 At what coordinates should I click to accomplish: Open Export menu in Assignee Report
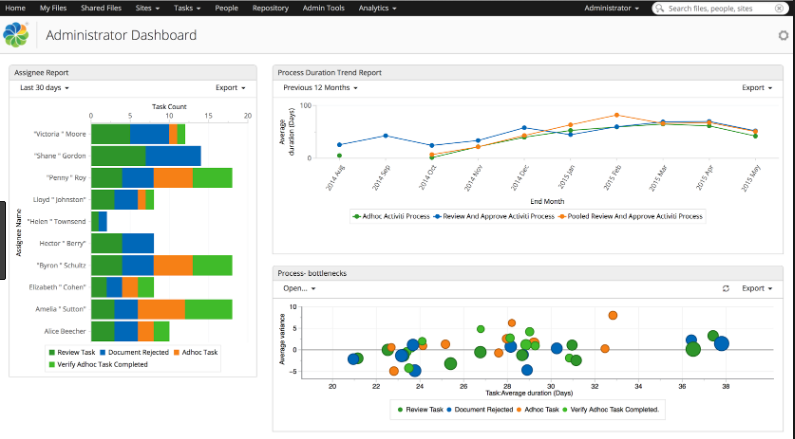pos(230,88)
